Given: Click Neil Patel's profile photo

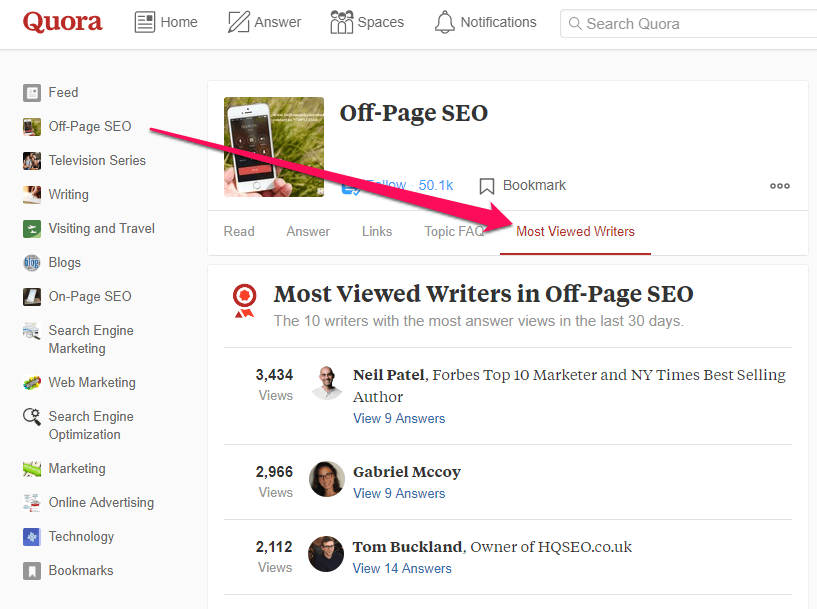Looking at the screenshot, I should [327, 383].
